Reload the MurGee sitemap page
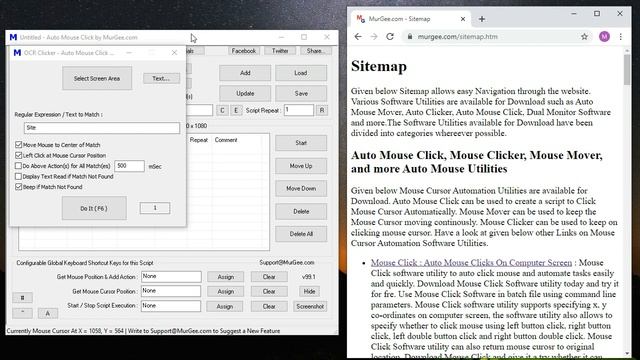 click(x=390, y=37)
